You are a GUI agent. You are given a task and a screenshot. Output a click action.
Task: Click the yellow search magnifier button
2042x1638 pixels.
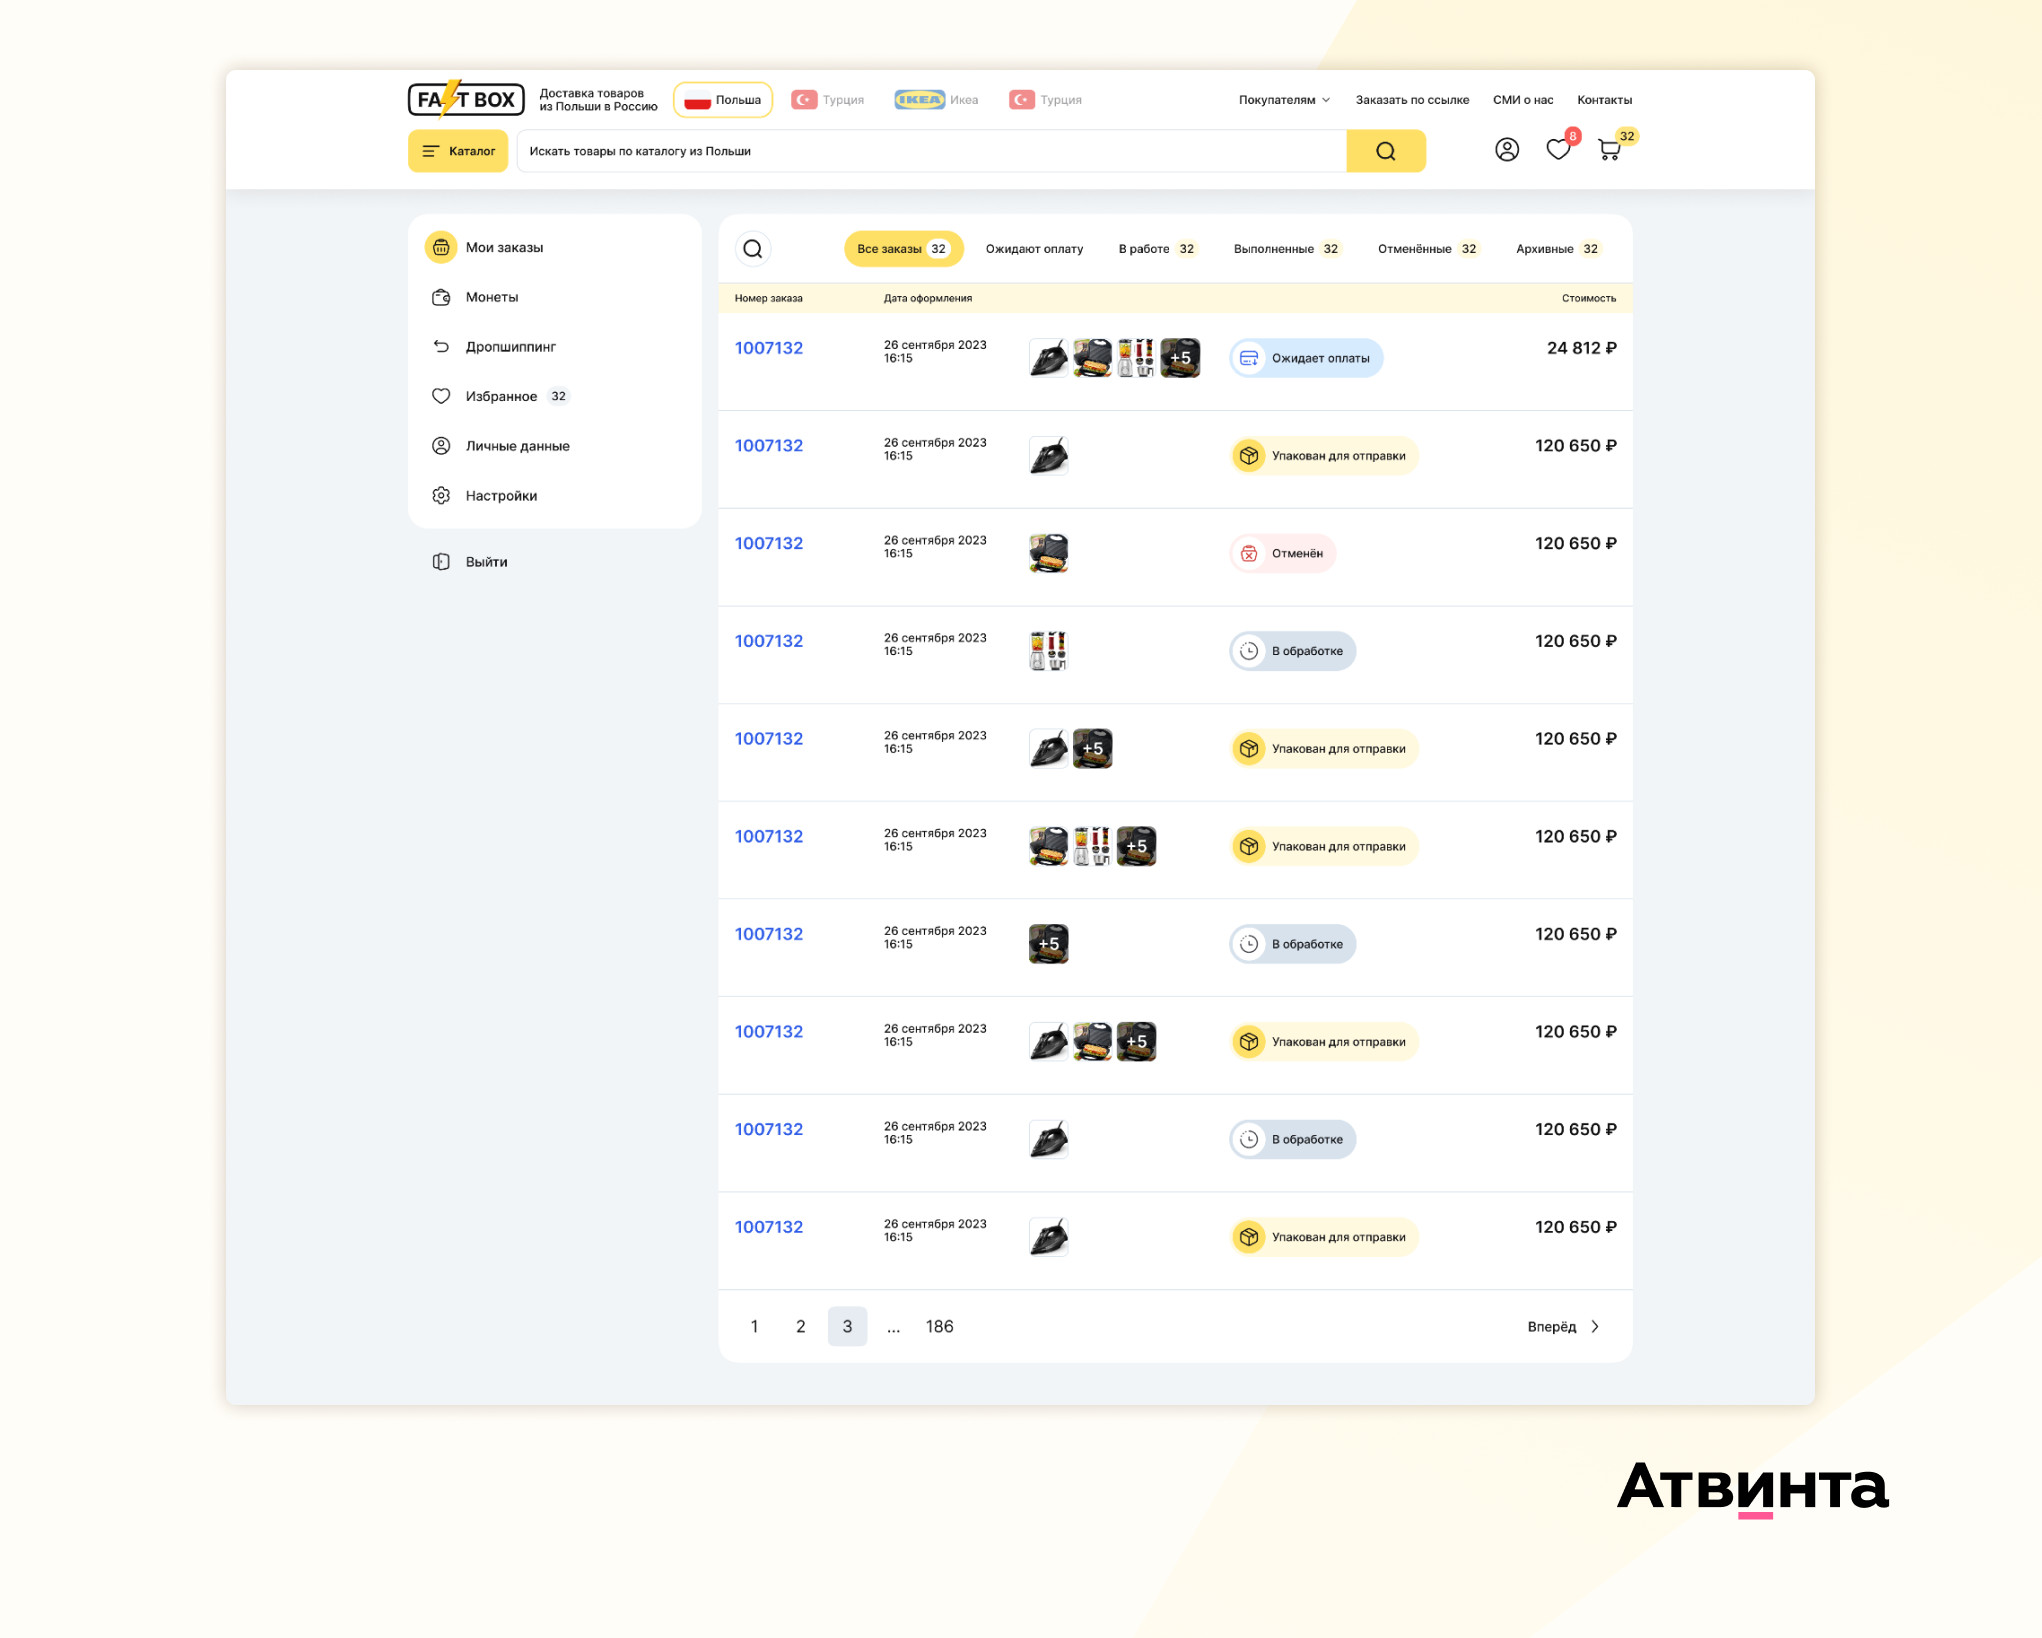pos(1385,151)
